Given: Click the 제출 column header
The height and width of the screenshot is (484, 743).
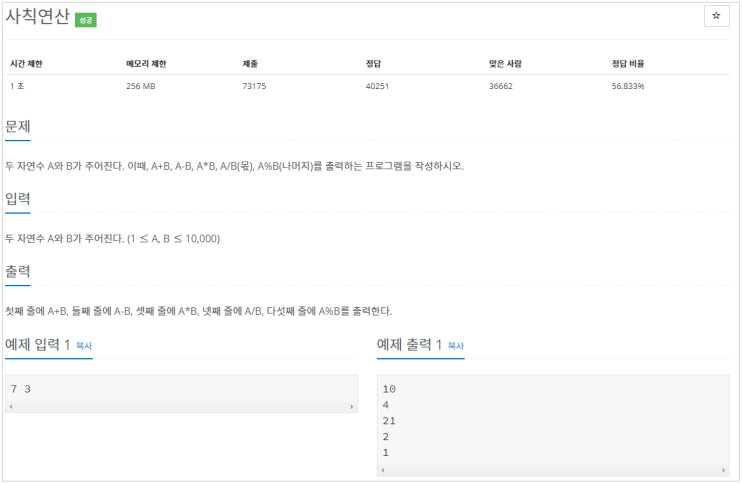Looking at the screenshot, I should click(x=250, y=64).
